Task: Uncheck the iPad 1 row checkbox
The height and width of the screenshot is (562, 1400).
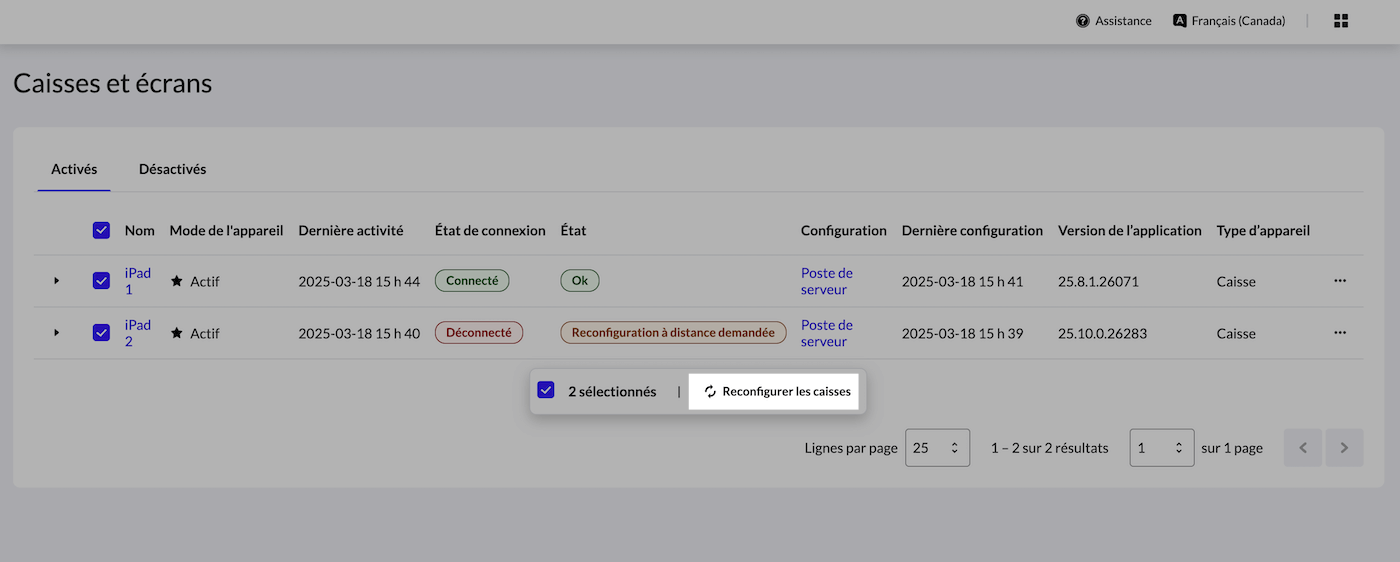Action: point(101,281)
